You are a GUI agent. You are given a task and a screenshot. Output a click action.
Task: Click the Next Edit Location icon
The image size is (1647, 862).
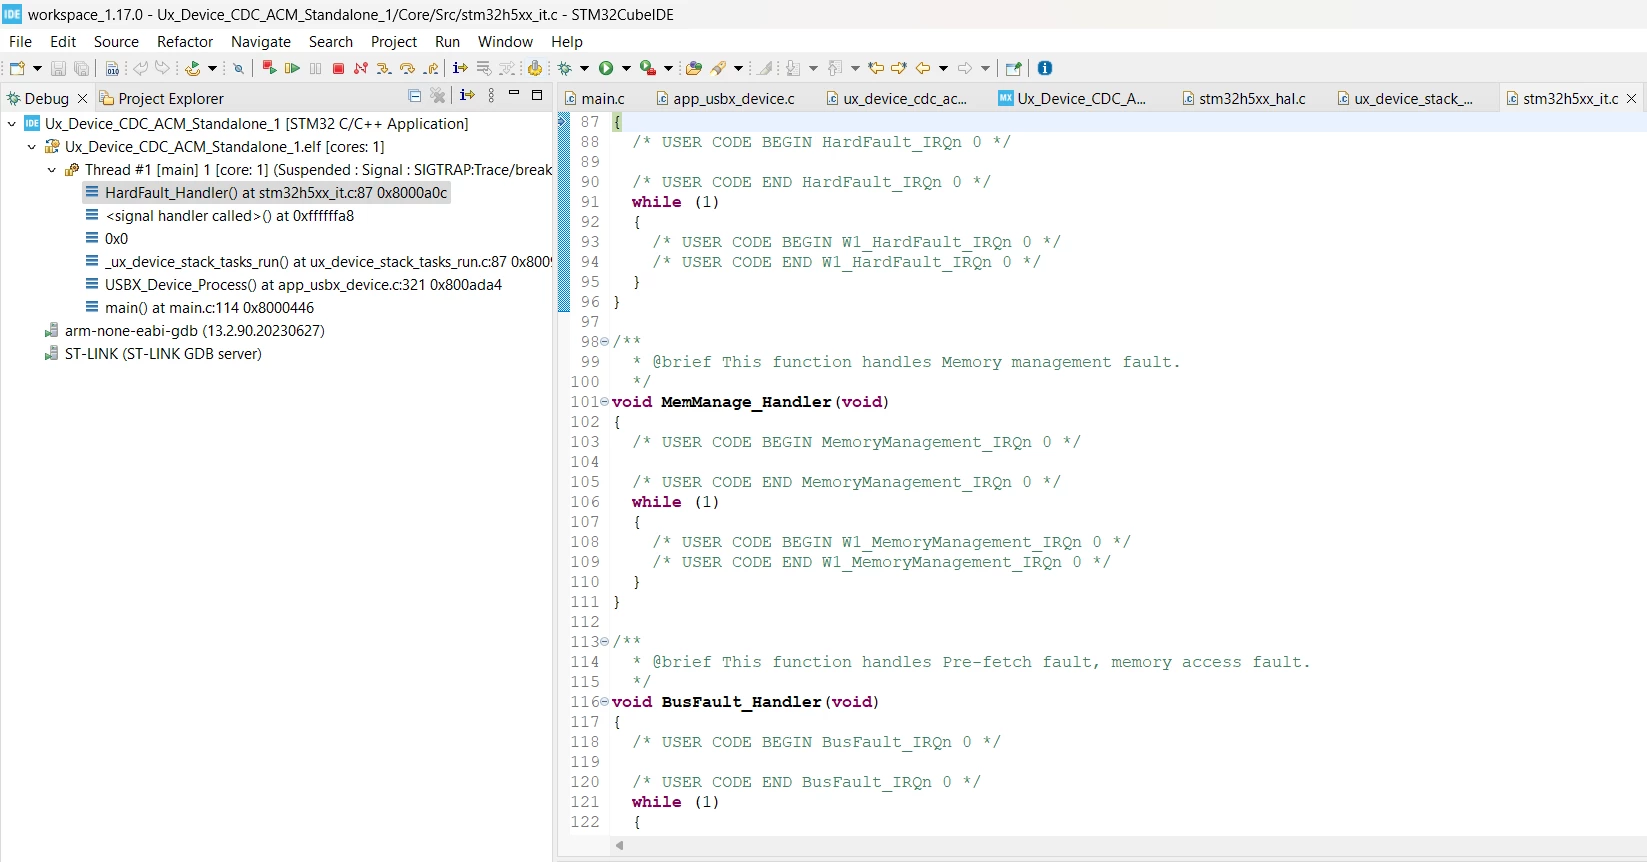tap(899, 68)
